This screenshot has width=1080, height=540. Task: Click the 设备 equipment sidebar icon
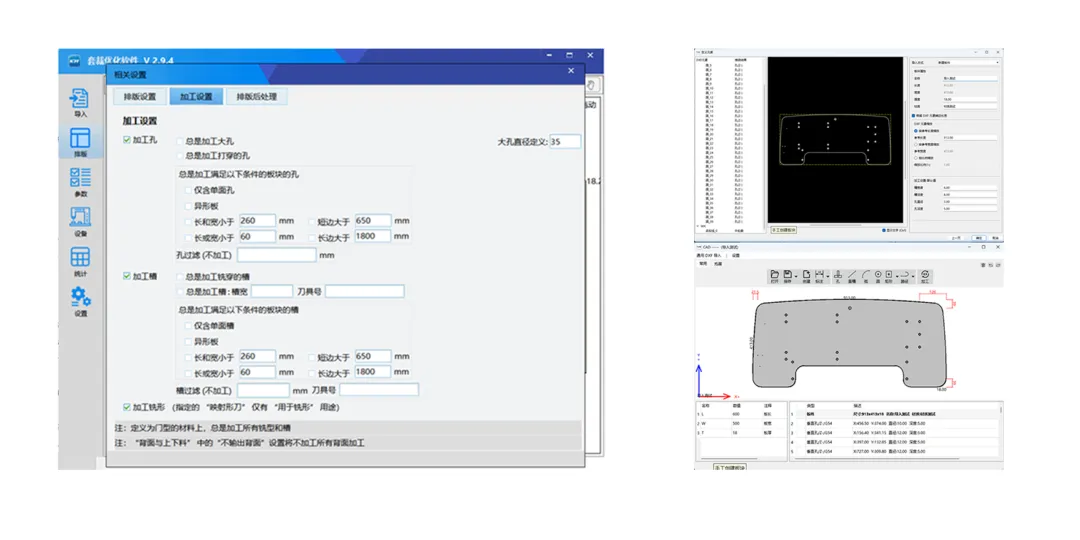pos(81,222)
